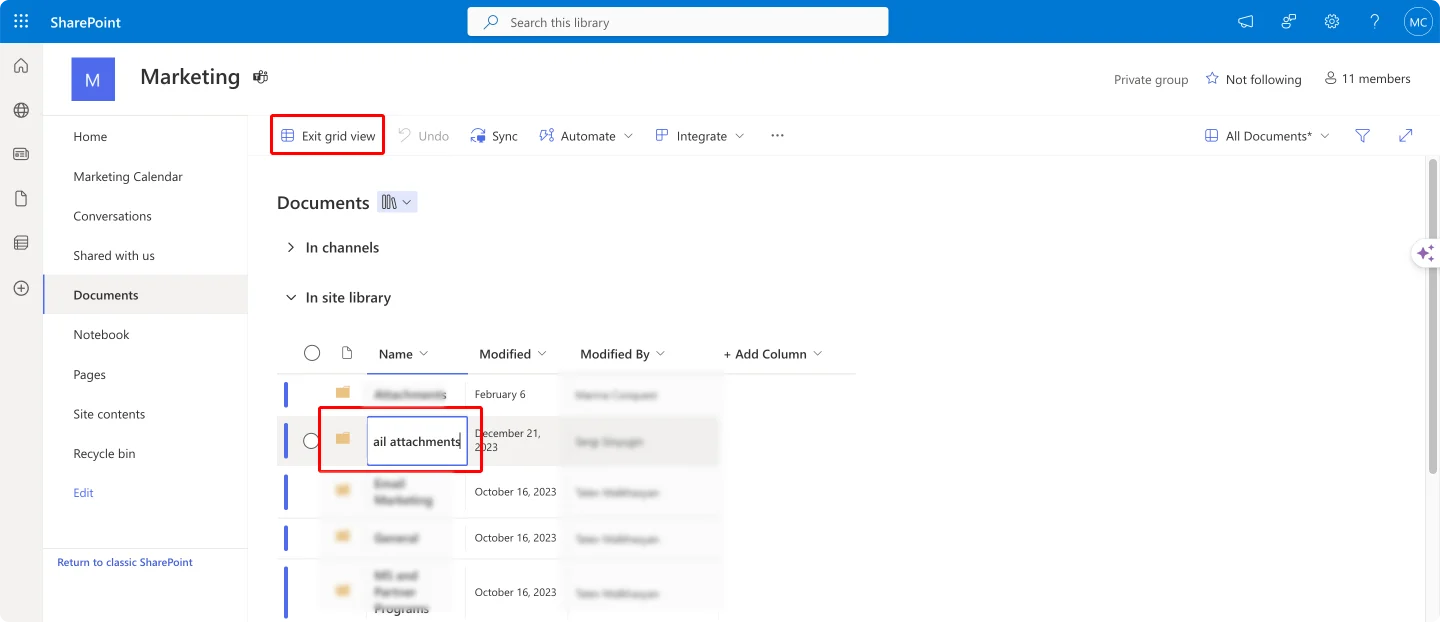Screen dimensions: 1440x622
Task: Open the News icon in left rail
Action: [21, 154]
